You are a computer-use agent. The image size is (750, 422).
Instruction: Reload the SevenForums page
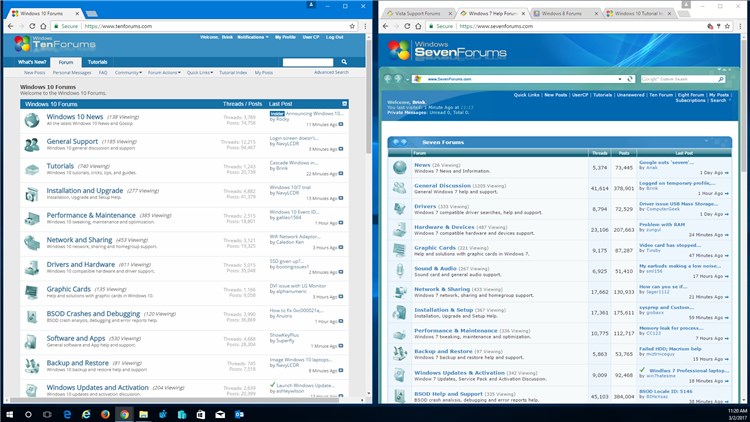coord(408,26)
